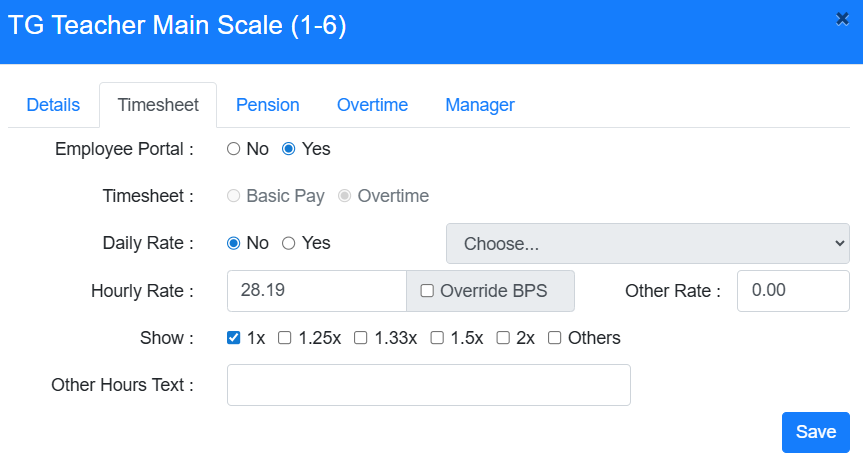The height and width of the screenshot is (465, 863).
Task: Enable the 1.25x show checkbox
Action: tap(285, 338)
